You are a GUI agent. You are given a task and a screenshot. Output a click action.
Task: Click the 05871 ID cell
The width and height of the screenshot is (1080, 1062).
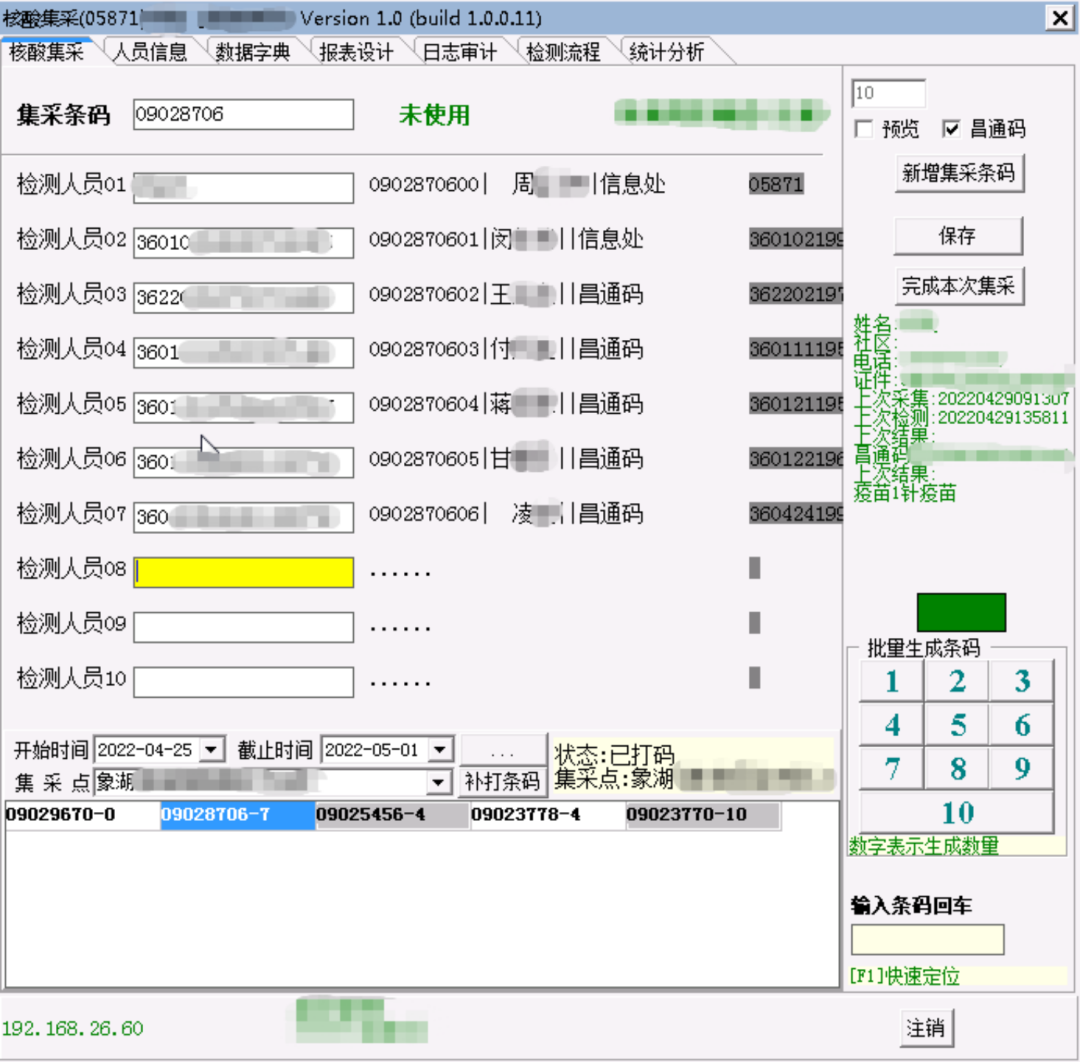776,185
